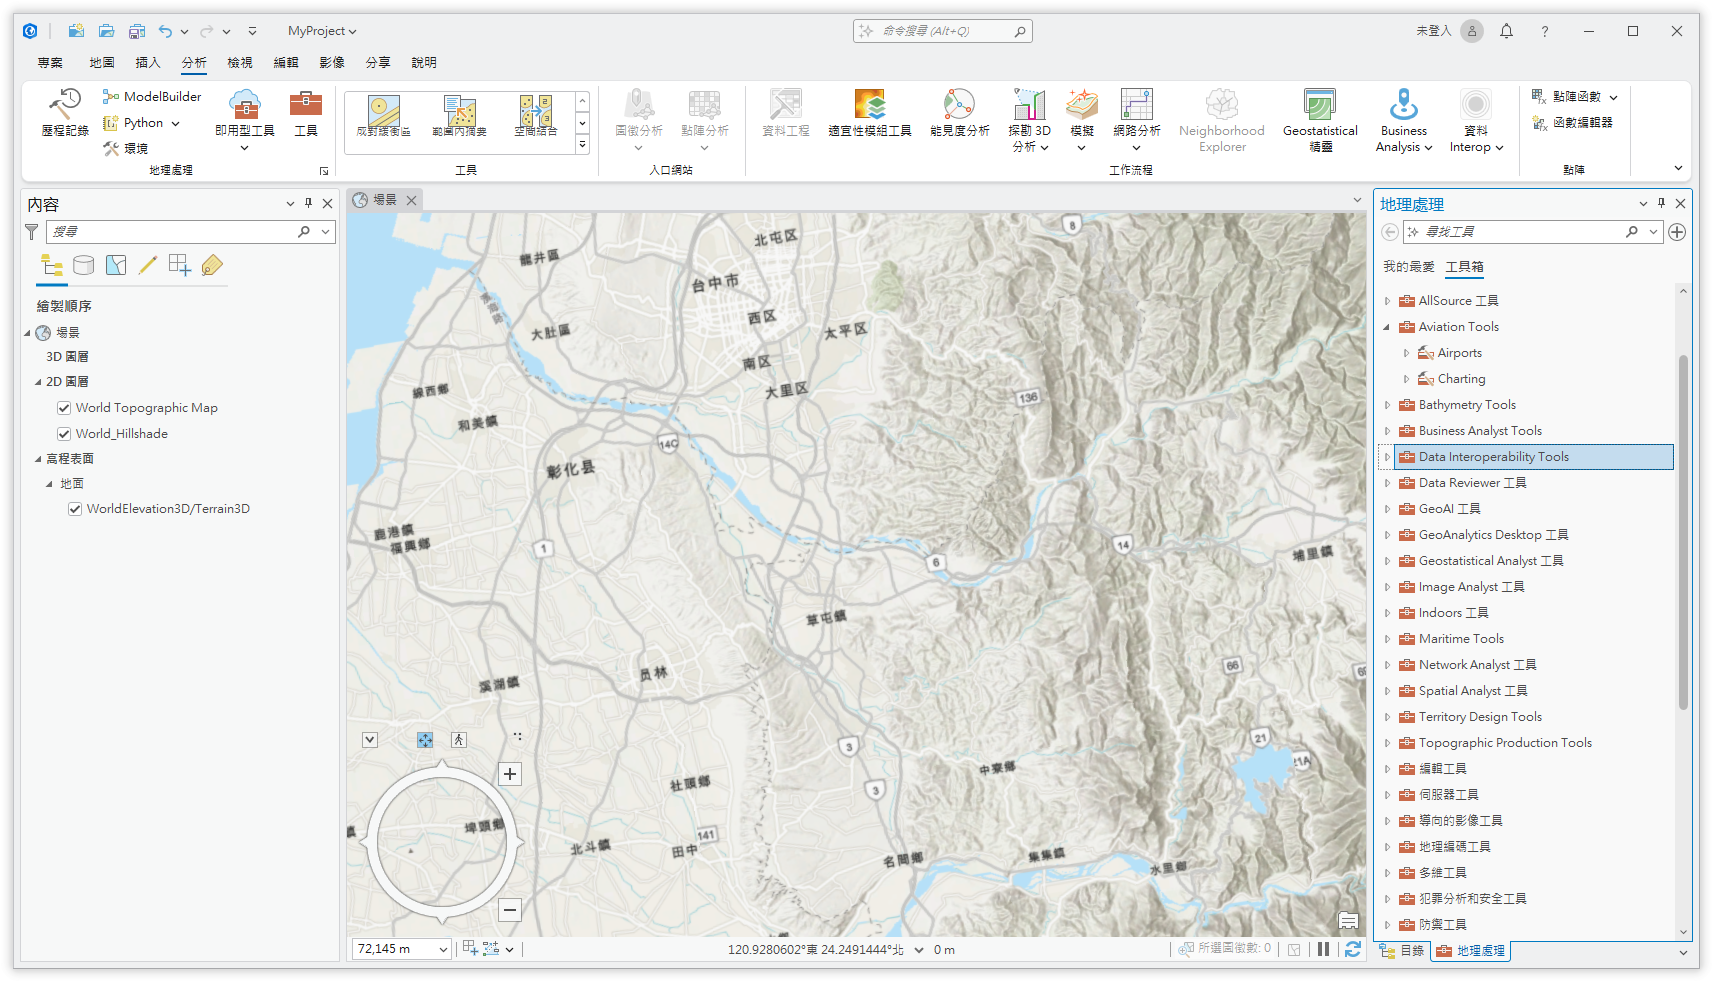
Task: Toggle auto-hide pin on Geoprocessing pane
Action: (1661, 203)
